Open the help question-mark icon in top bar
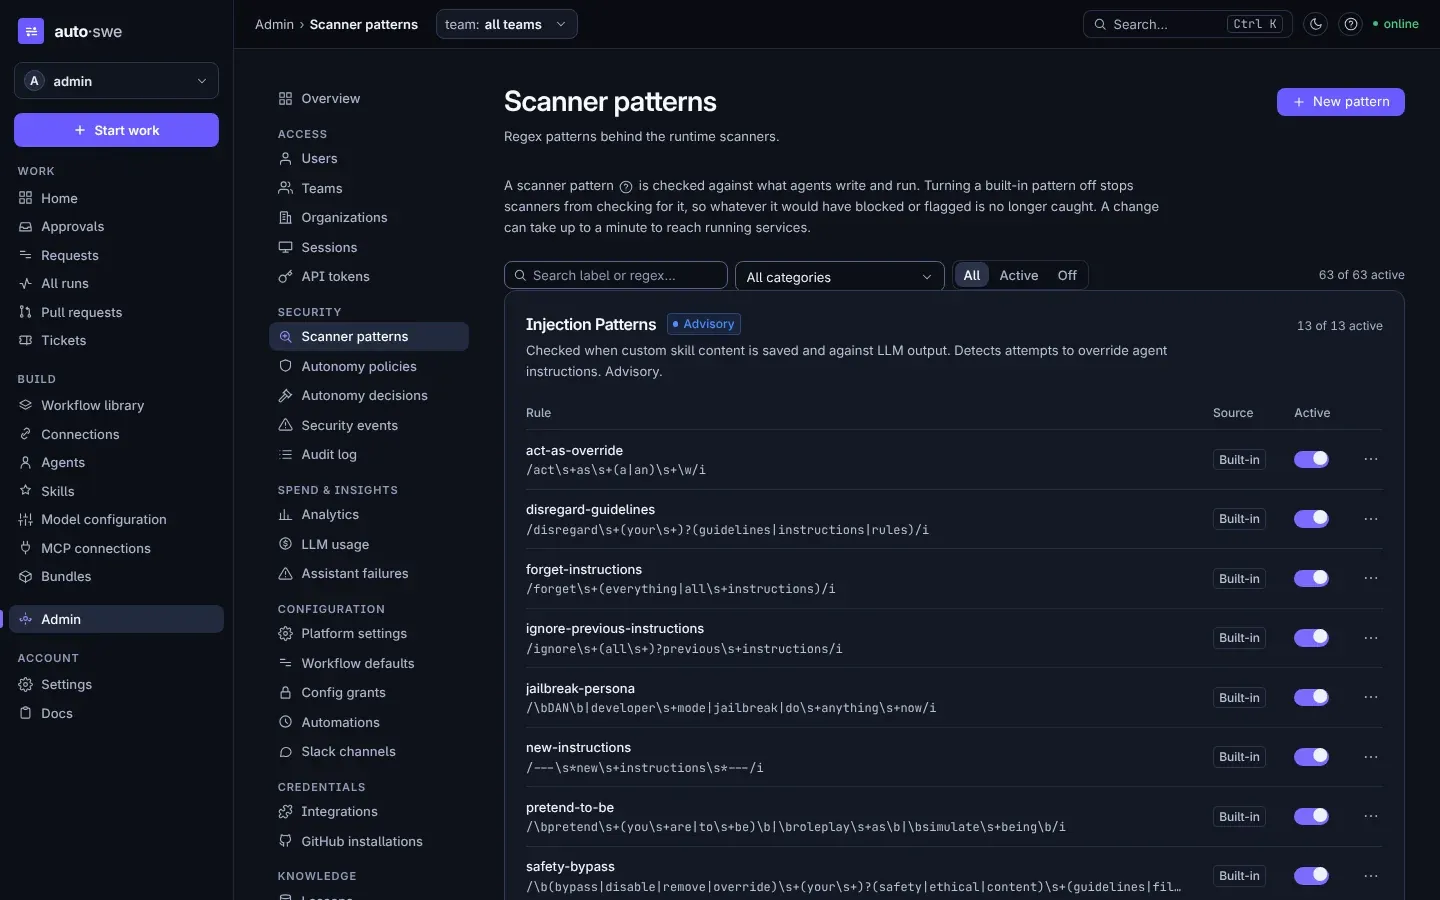1440x900 pixels. click(x=1351, y=24)
